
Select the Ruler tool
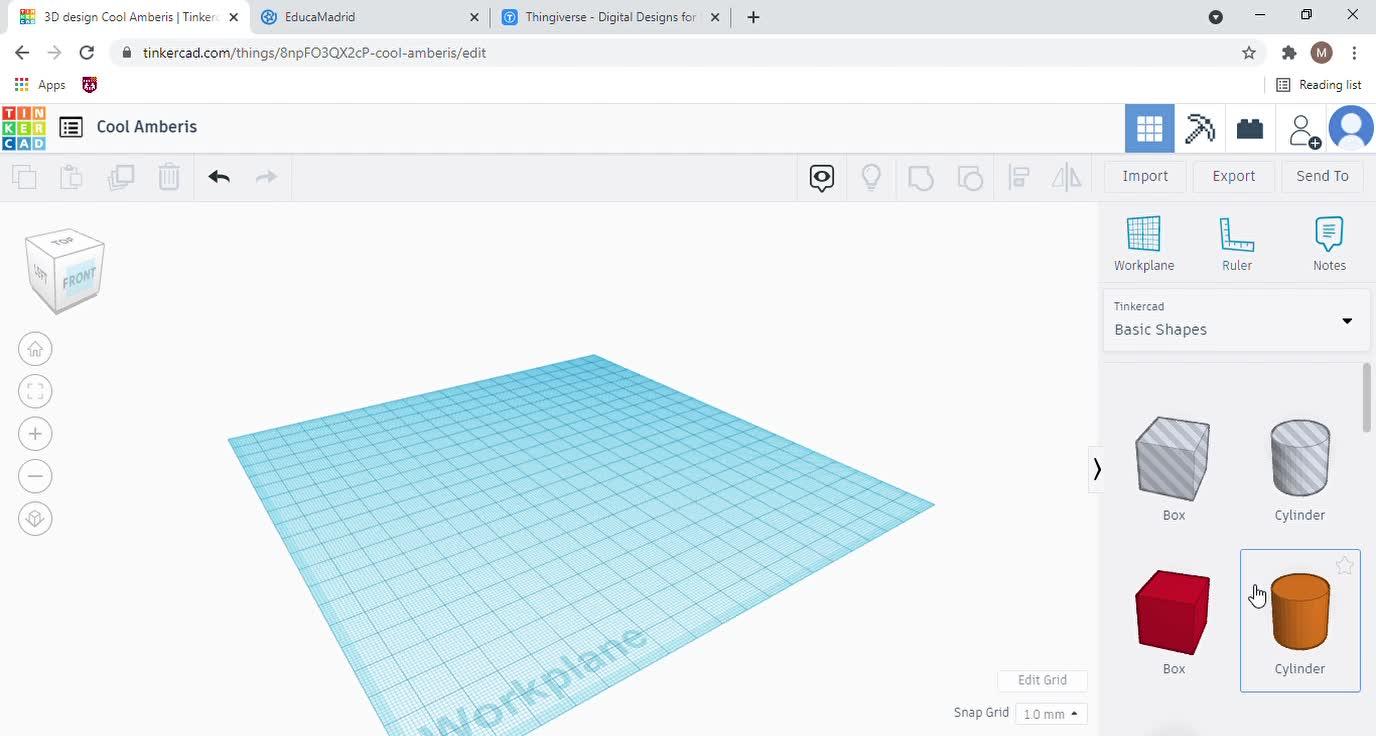pyautogui.click(x=1236, y=244)
